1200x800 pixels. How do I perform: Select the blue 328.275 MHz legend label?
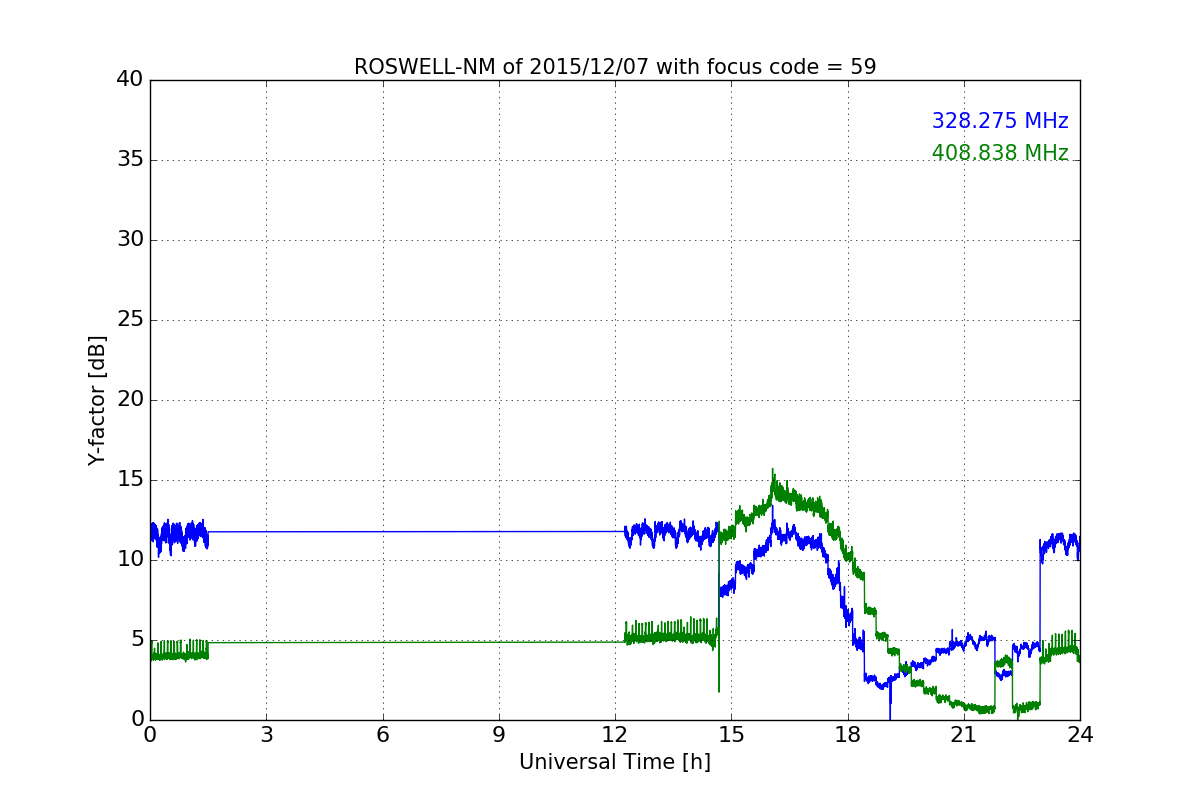[x=1000, y=121]
